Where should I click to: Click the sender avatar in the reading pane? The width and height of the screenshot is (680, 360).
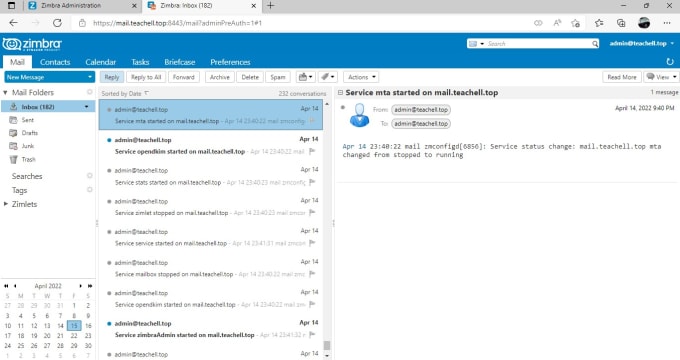[360, 115]
